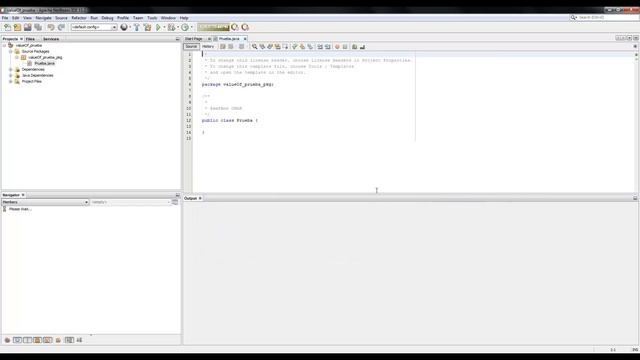
Task: Open the Window menu
Action: click(168, 18)
